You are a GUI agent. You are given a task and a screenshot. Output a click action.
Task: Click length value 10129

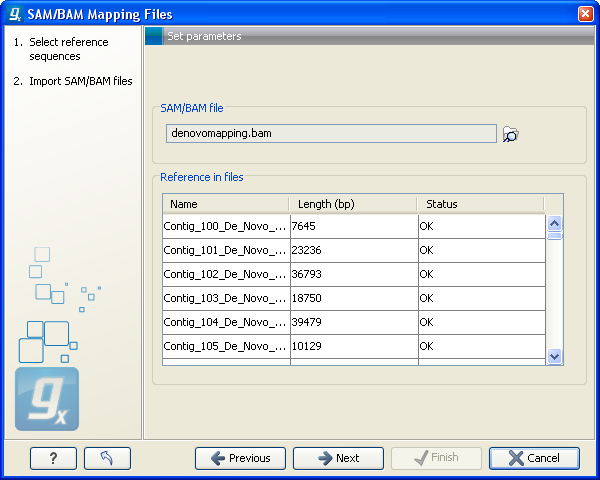(x=307, y=346)
